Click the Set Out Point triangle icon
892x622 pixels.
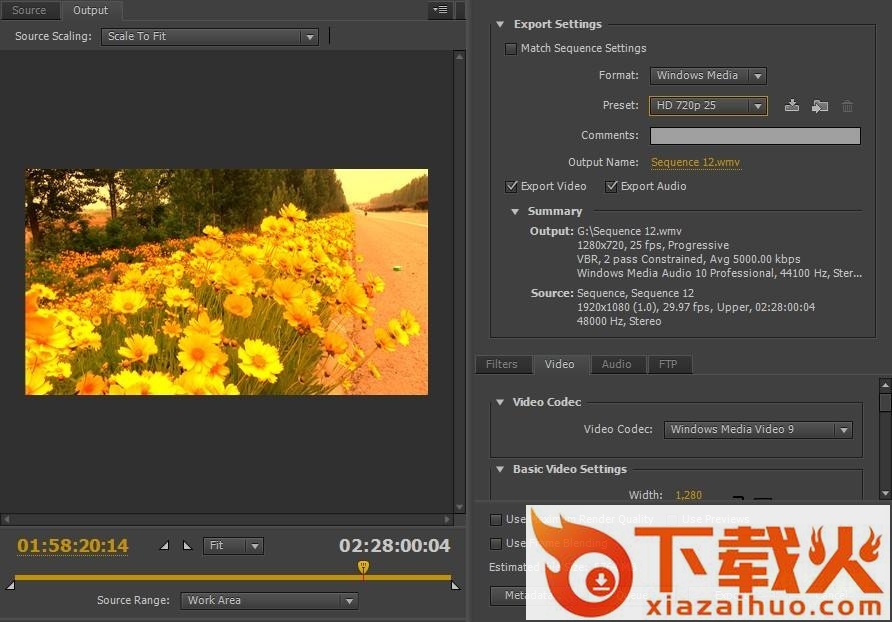(187, 546)
